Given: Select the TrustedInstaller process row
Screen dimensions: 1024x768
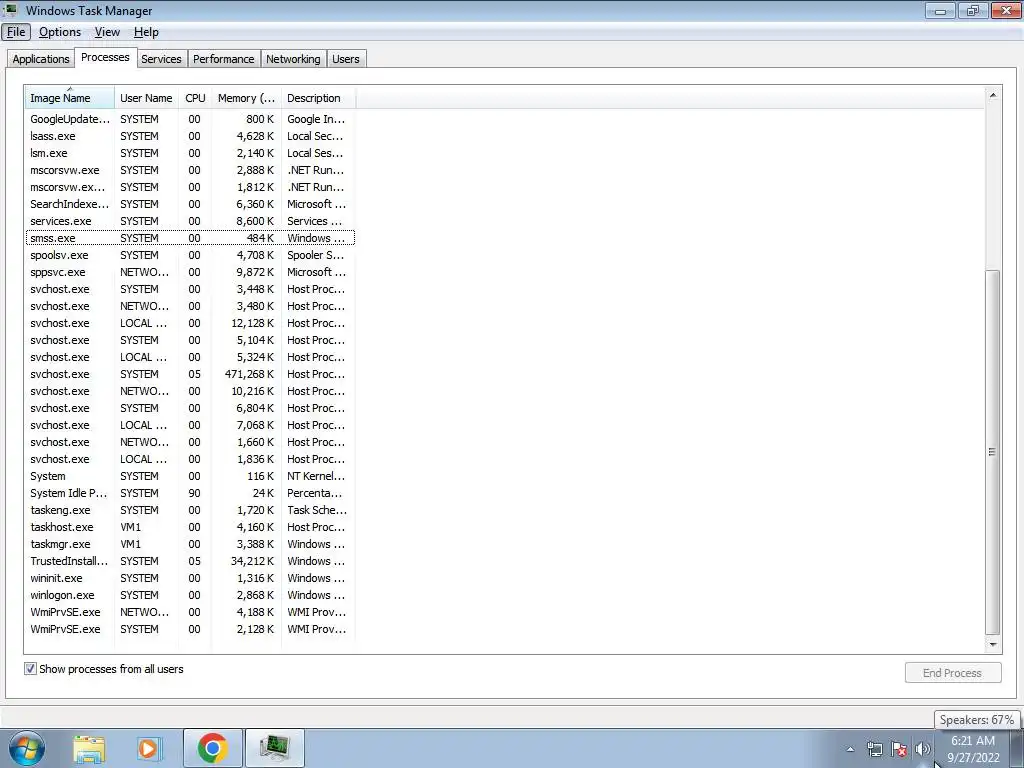Looking at the screenshot, I should tap(190, 561).
